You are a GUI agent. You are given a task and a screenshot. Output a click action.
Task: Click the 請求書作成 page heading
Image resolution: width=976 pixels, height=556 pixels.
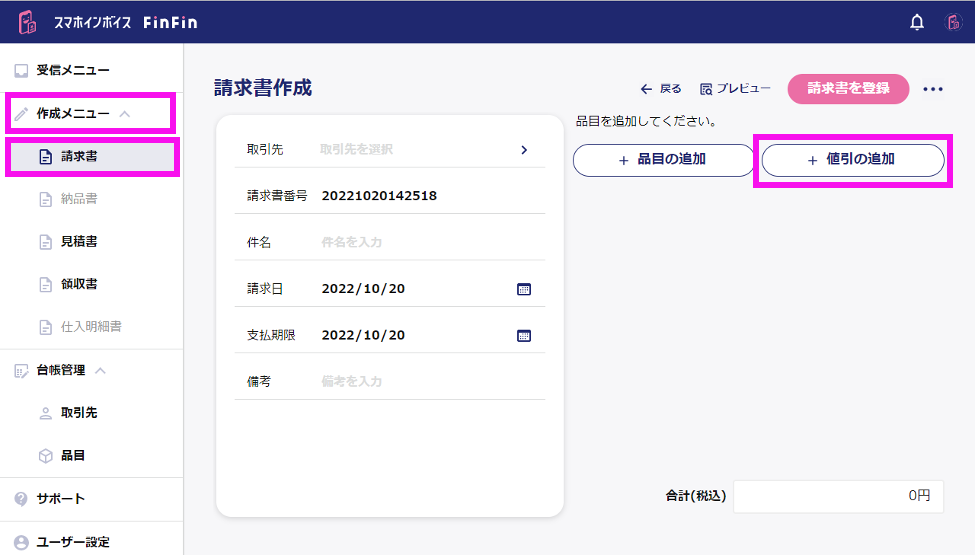point(263,88)
